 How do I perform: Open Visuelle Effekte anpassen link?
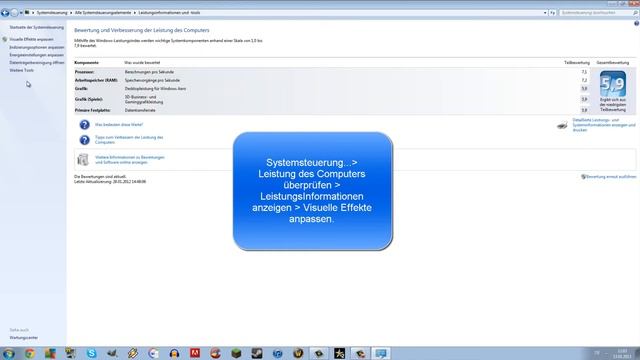[x=31, y=39]
